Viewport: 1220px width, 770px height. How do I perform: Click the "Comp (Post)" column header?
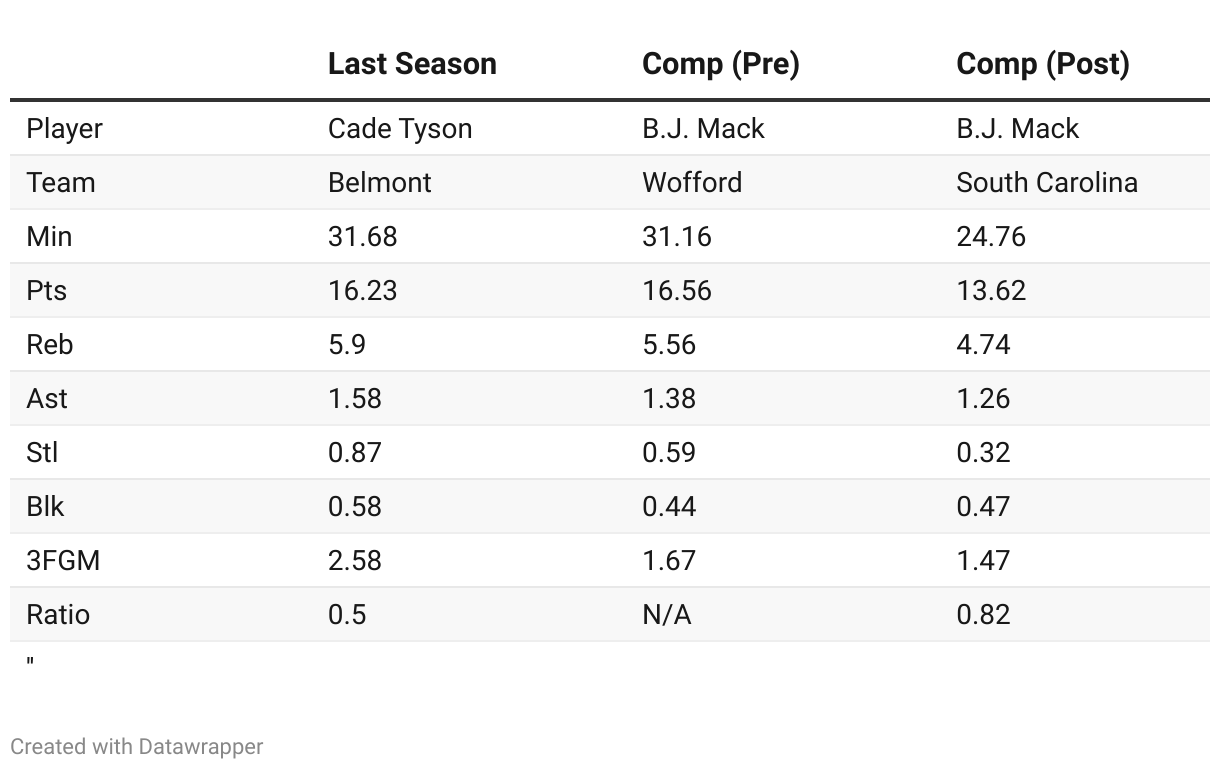coord(1042,64)
